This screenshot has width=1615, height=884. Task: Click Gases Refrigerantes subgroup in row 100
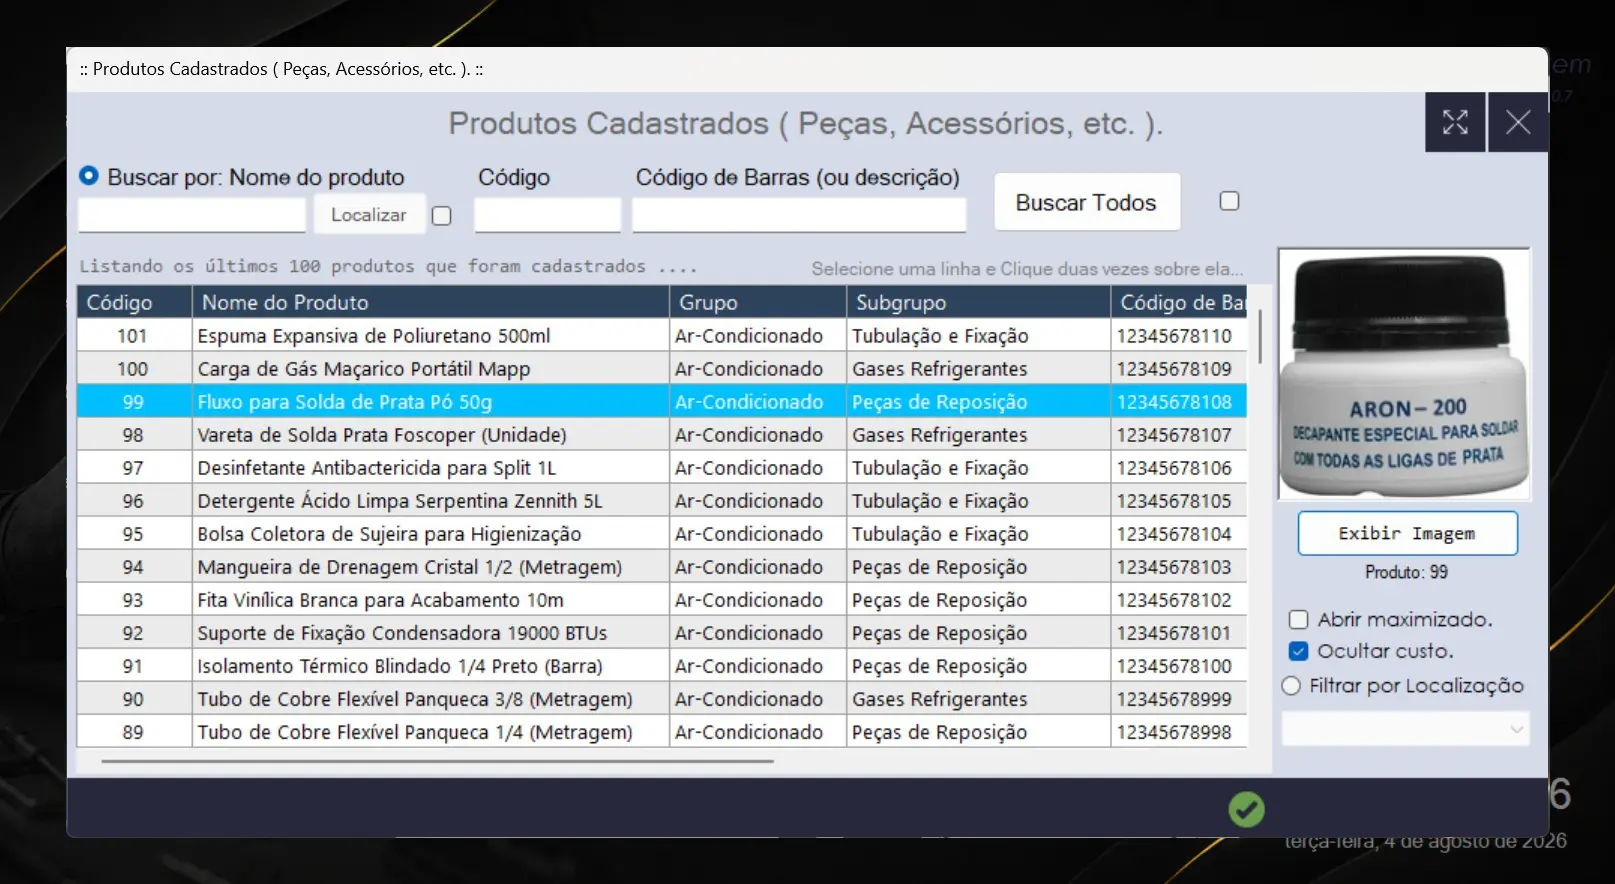(978, 368)
